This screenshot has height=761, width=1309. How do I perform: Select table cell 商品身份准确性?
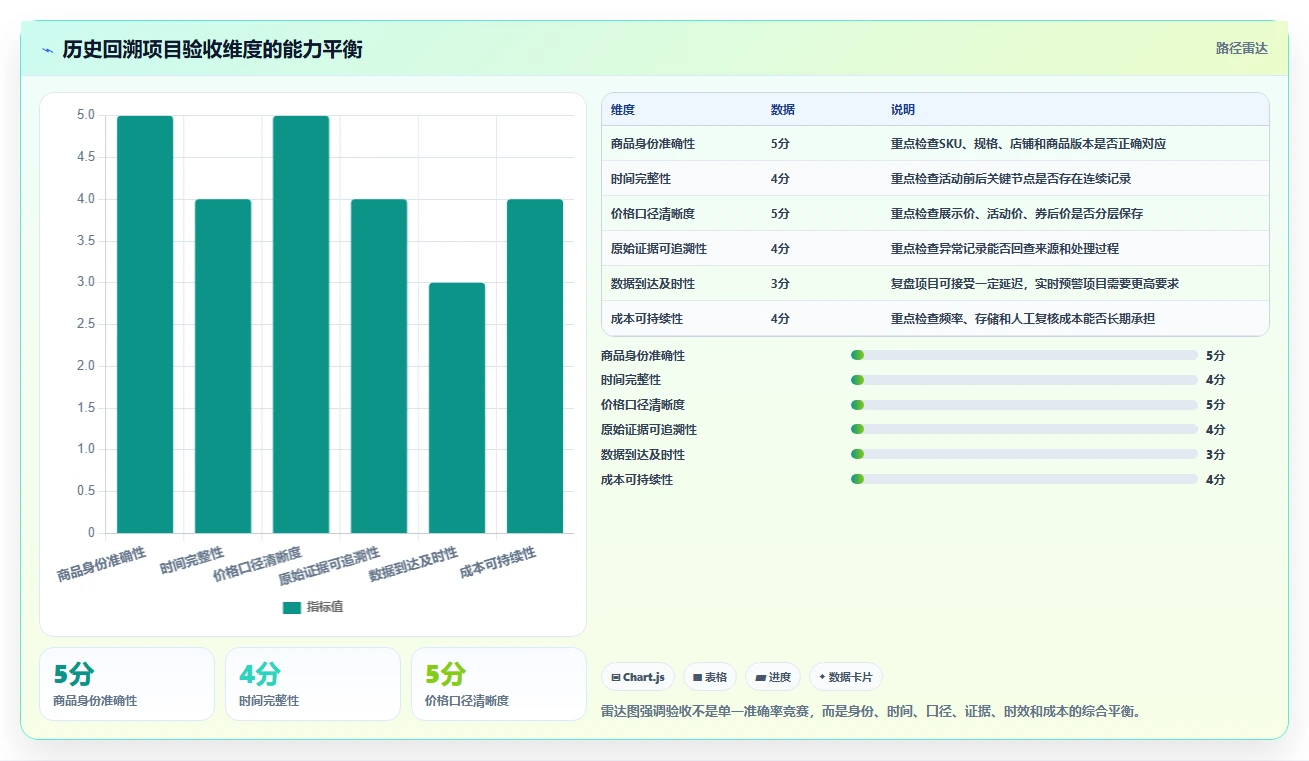coord(653,144)
